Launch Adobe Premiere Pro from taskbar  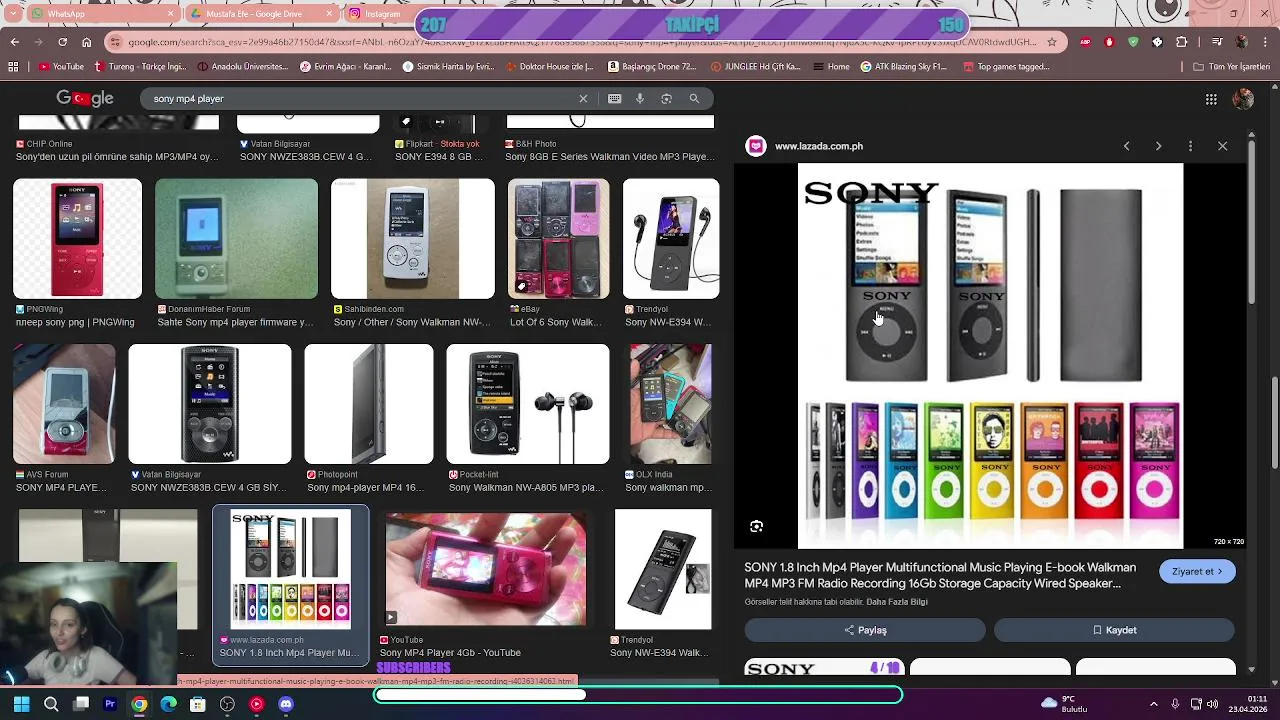(x=110, y=704)
